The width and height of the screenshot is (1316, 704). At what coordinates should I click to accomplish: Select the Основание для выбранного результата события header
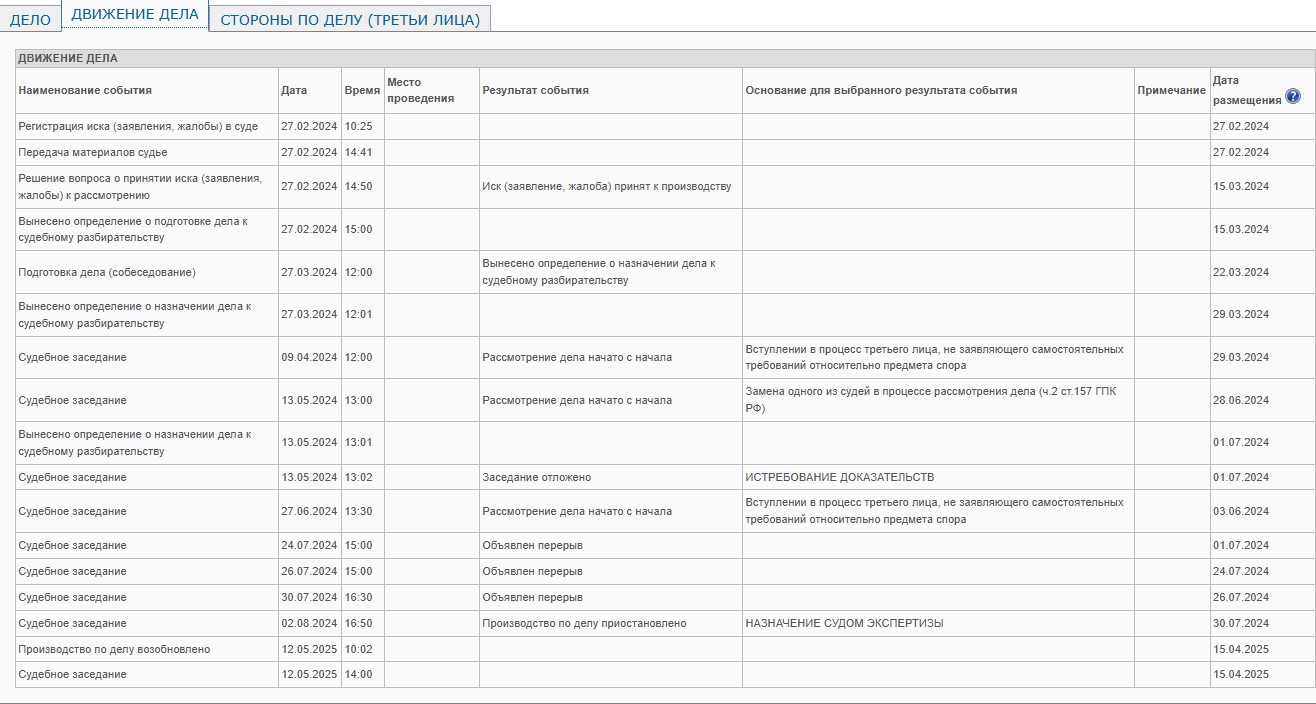point(880,90)
